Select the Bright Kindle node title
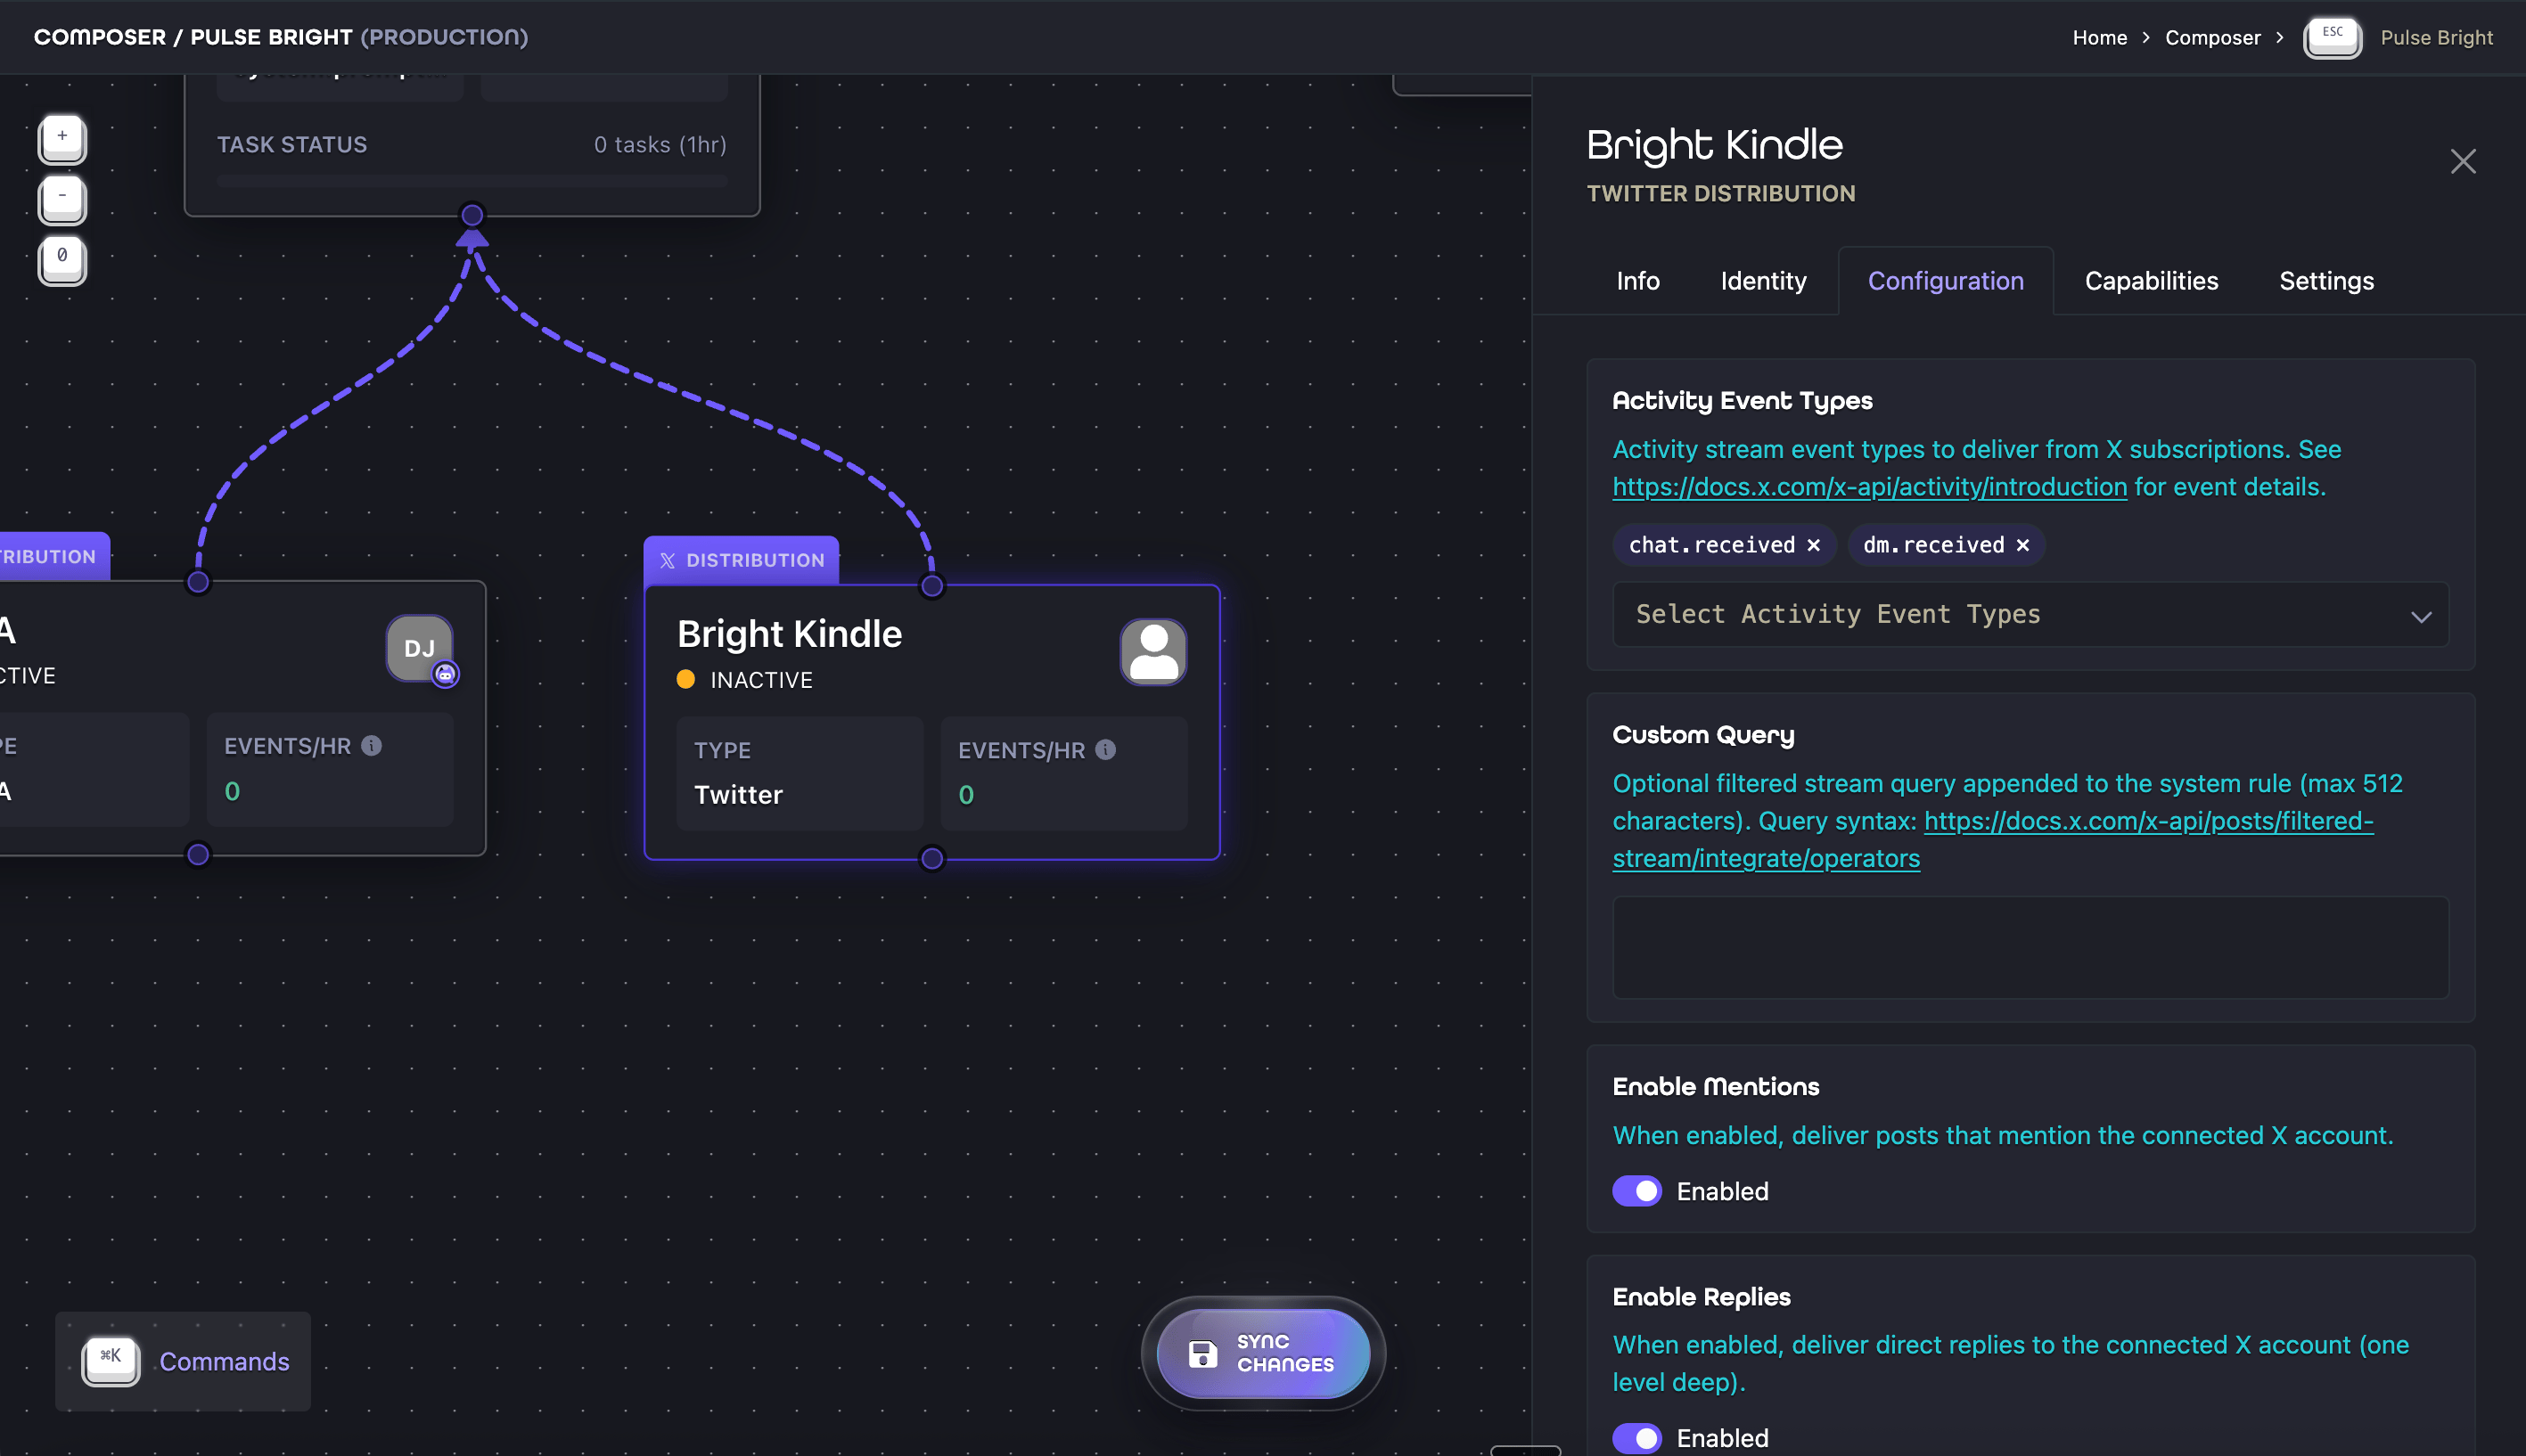The width and height of the screenshot is (2526, 1456). point(789,634)
